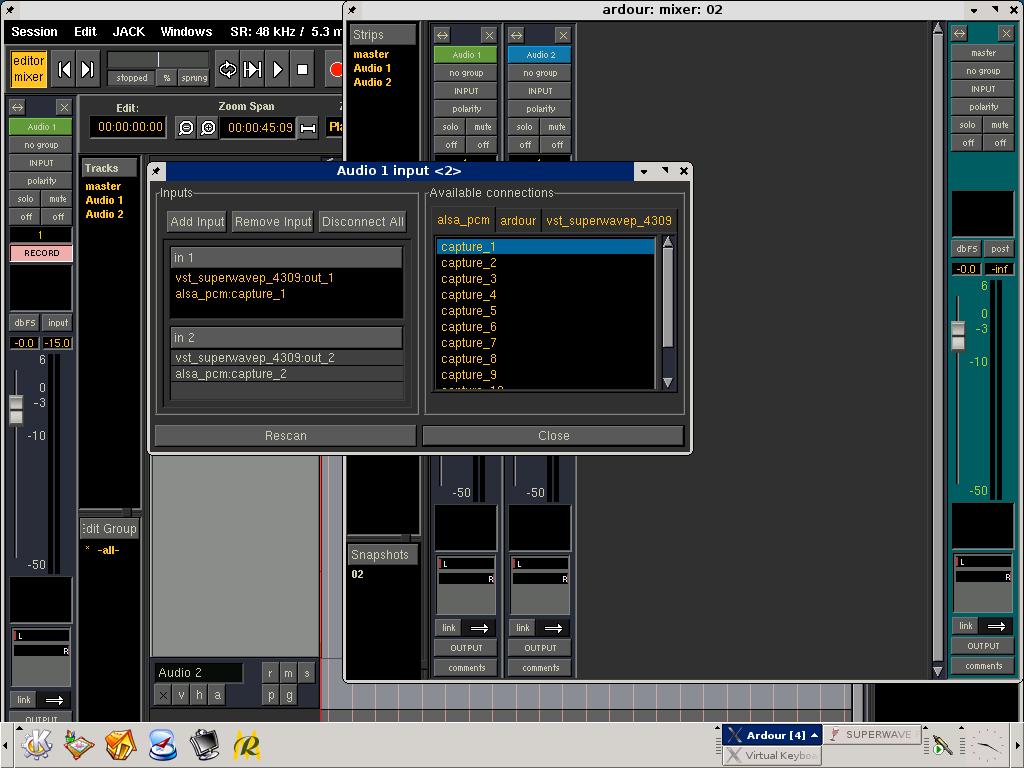Switch to alsa_pcm connections tab

click(x=463, y=221)
